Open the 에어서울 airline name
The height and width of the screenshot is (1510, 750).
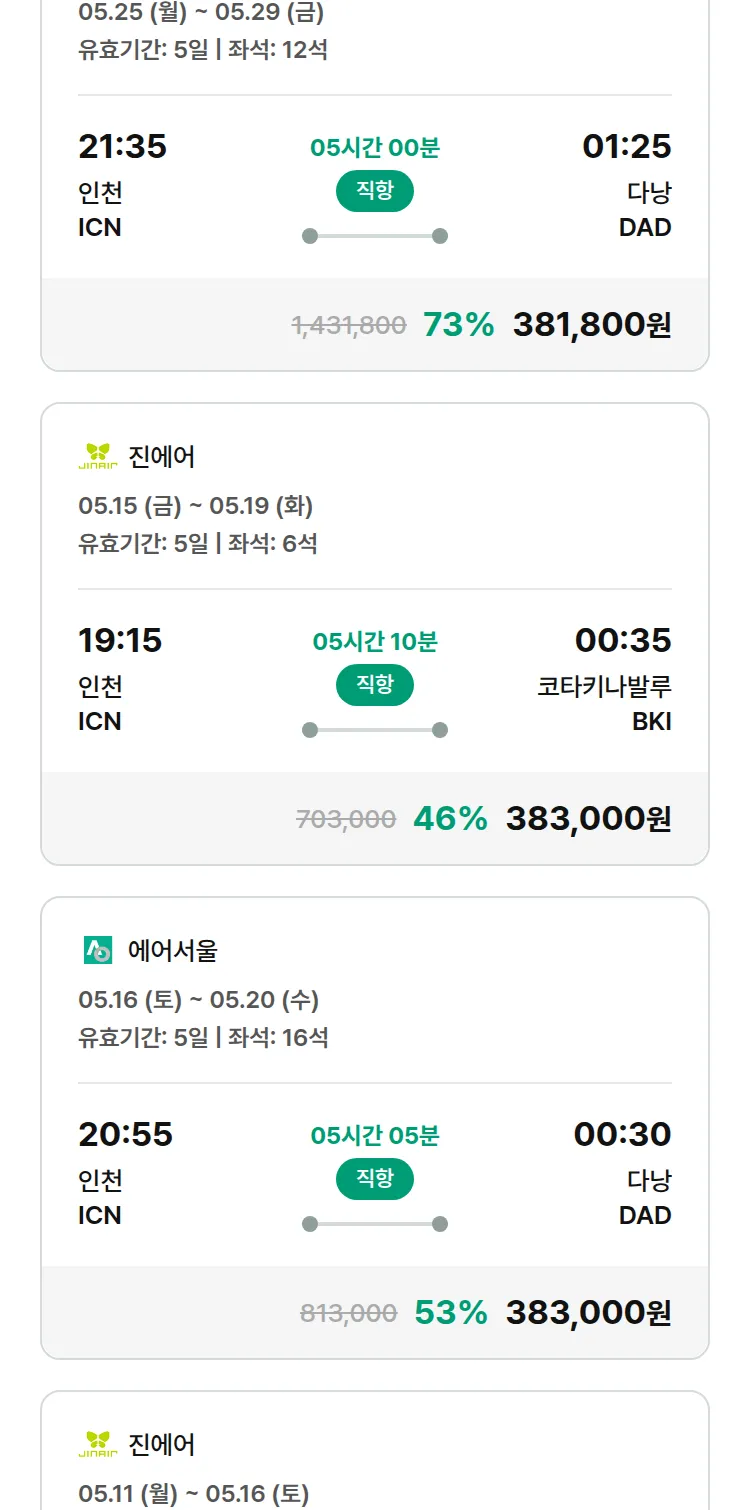(172, 950)
